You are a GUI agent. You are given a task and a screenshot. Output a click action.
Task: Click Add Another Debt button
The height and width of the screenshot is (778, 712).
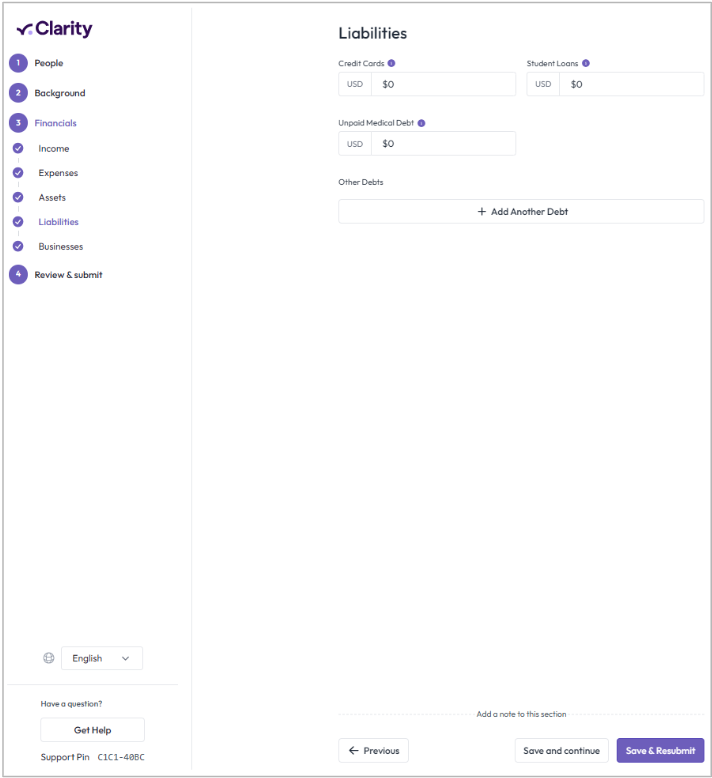point(521,212)
